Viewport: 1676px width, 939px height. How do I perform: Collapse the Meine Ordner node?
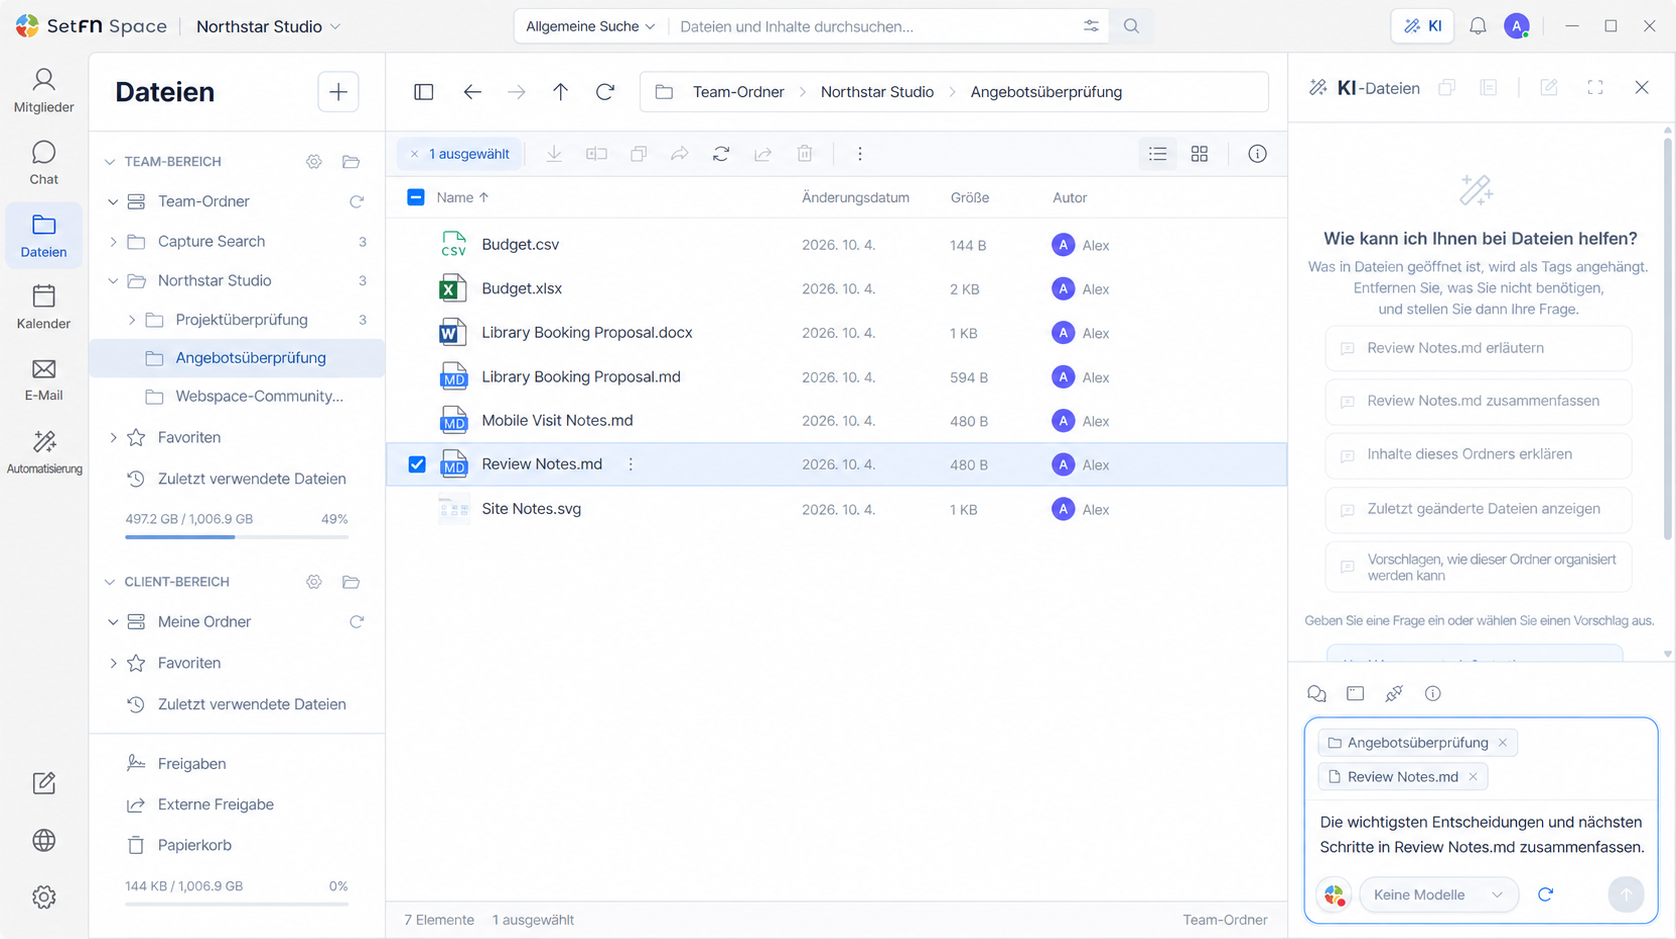coord(113,622)
